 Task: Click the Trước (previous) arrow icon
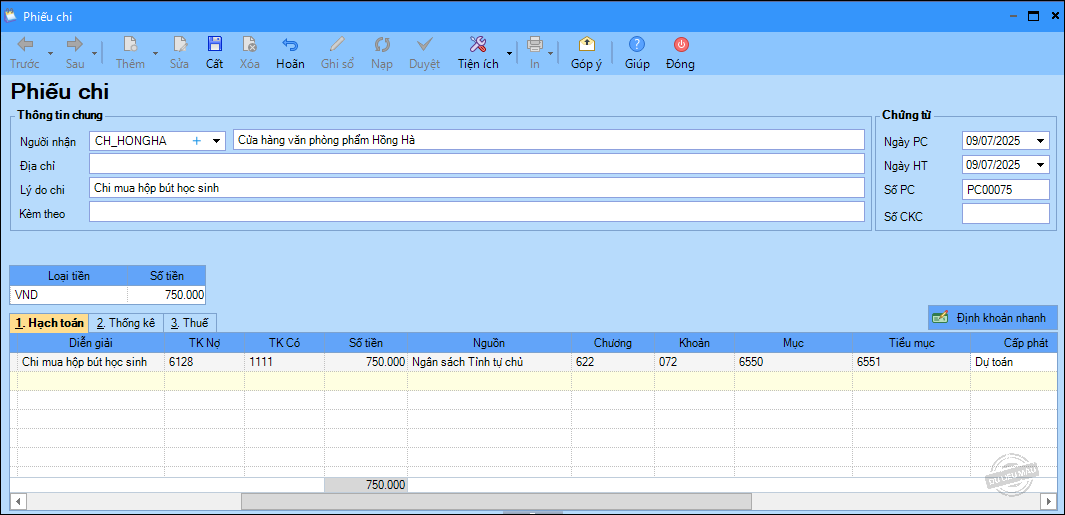click(25, 45)
